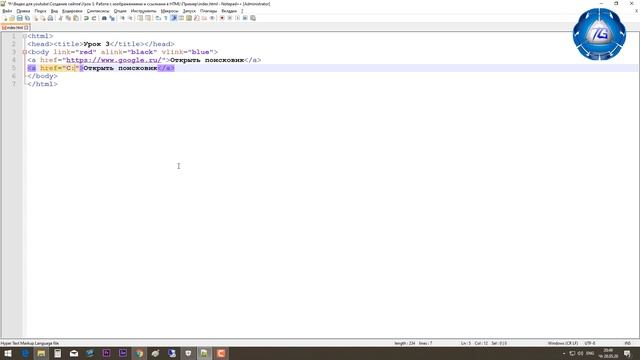
Task: Copy selection with toolbar icon
Action: (68, 18)
